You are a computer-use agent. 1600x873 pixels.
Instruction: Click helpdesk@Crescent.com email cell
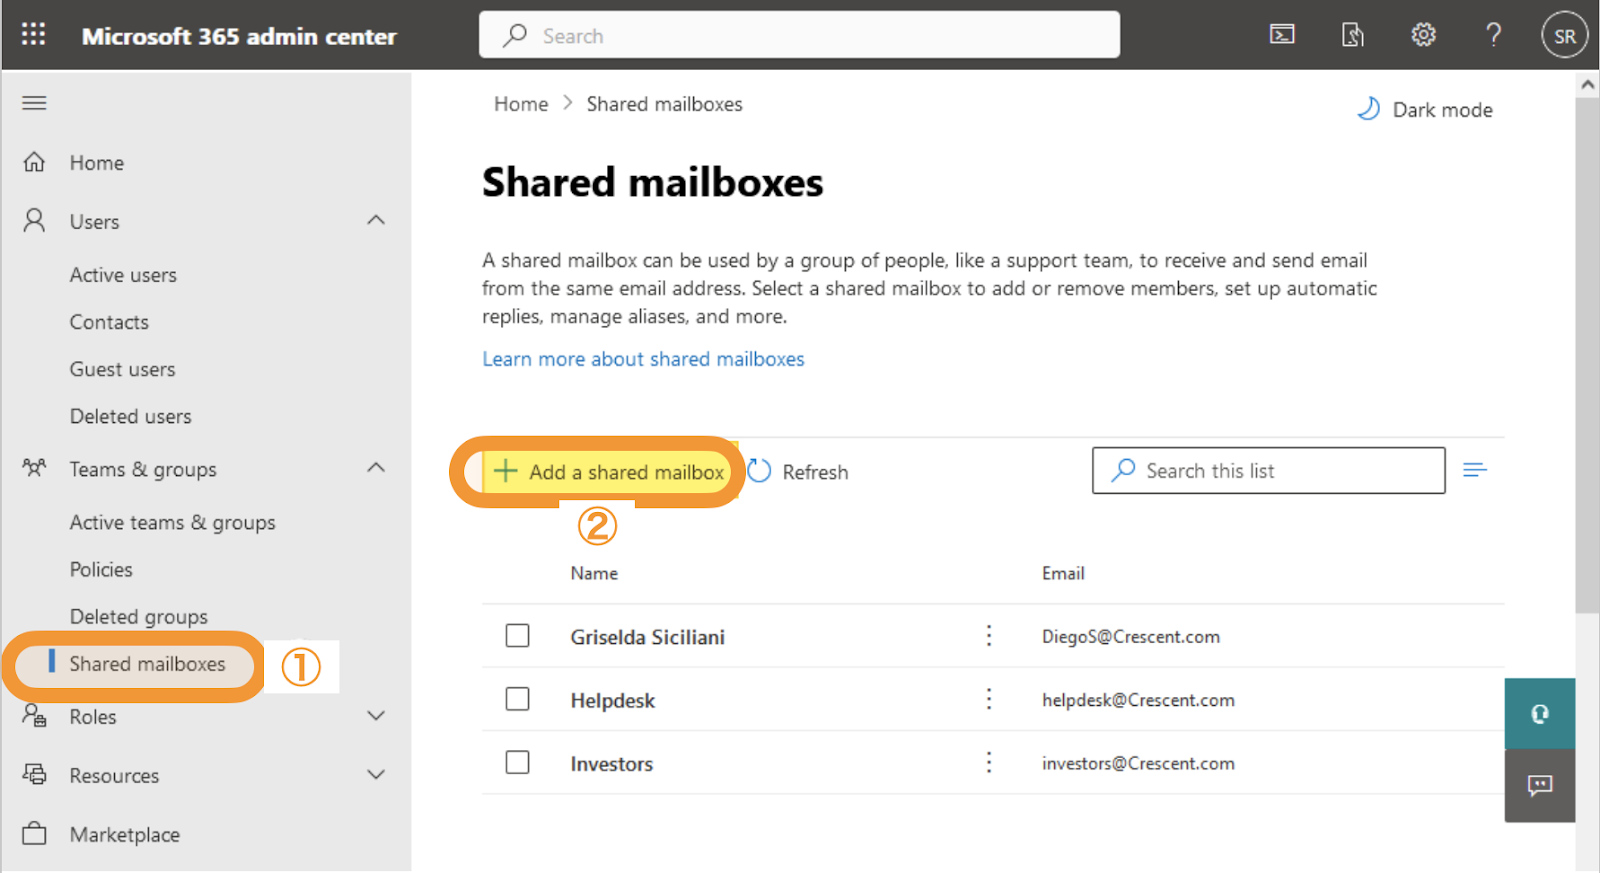click(x=1138, y=700)
